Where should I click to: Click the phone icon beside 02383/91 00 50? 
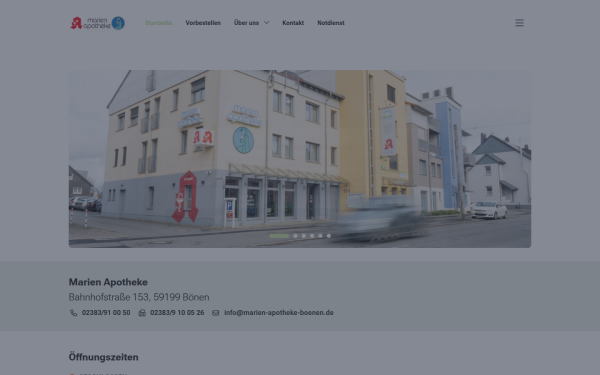point(73,313)
